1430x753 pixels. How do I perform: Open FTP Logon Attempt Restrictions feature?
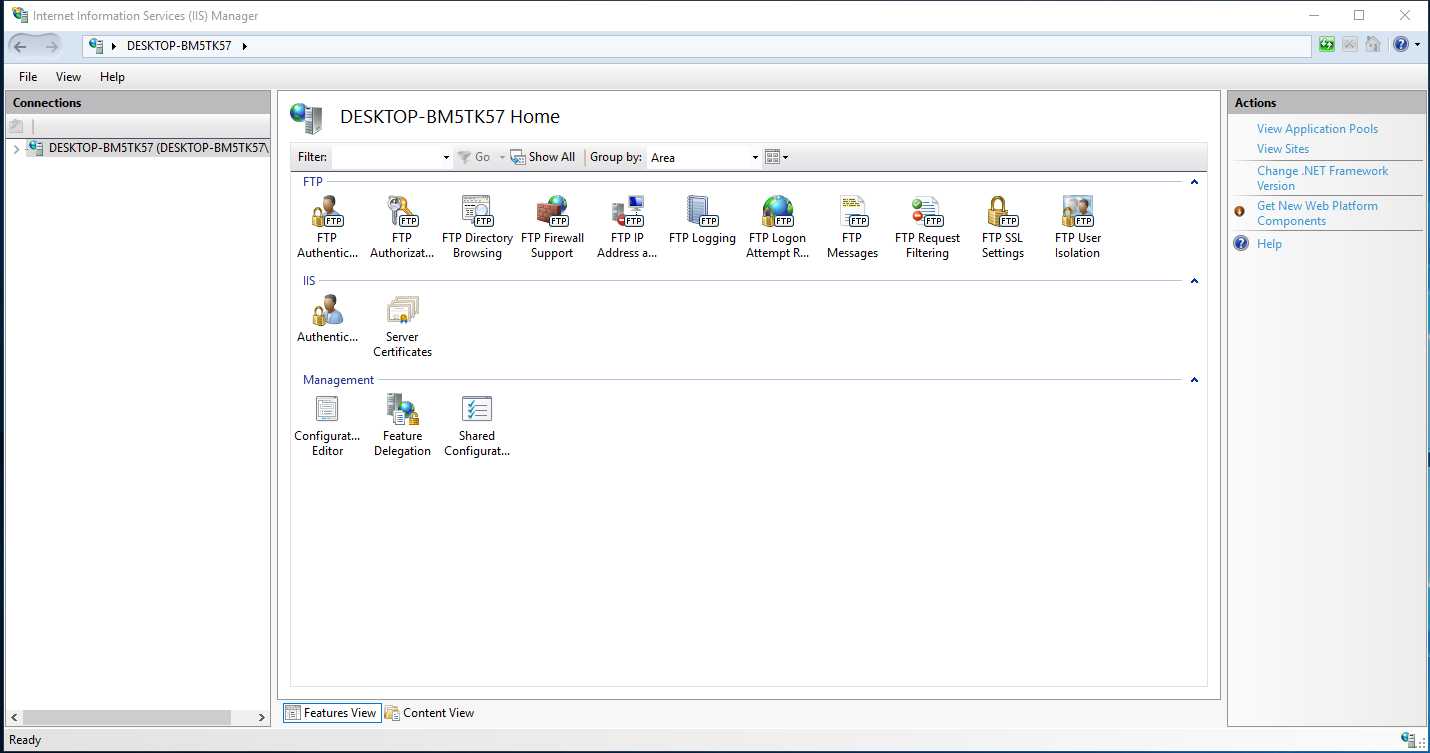pos(777,227)
